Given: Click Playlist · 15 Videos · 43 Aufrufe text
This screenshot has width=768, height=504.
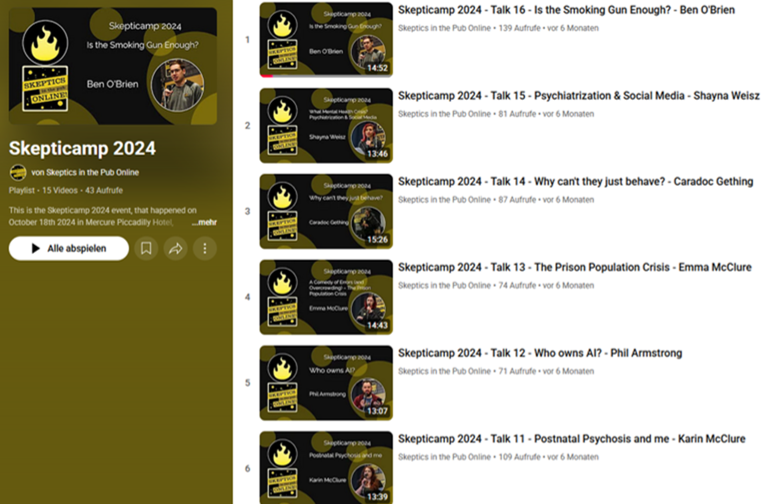Looking at the screenshot, I should 66,190.
